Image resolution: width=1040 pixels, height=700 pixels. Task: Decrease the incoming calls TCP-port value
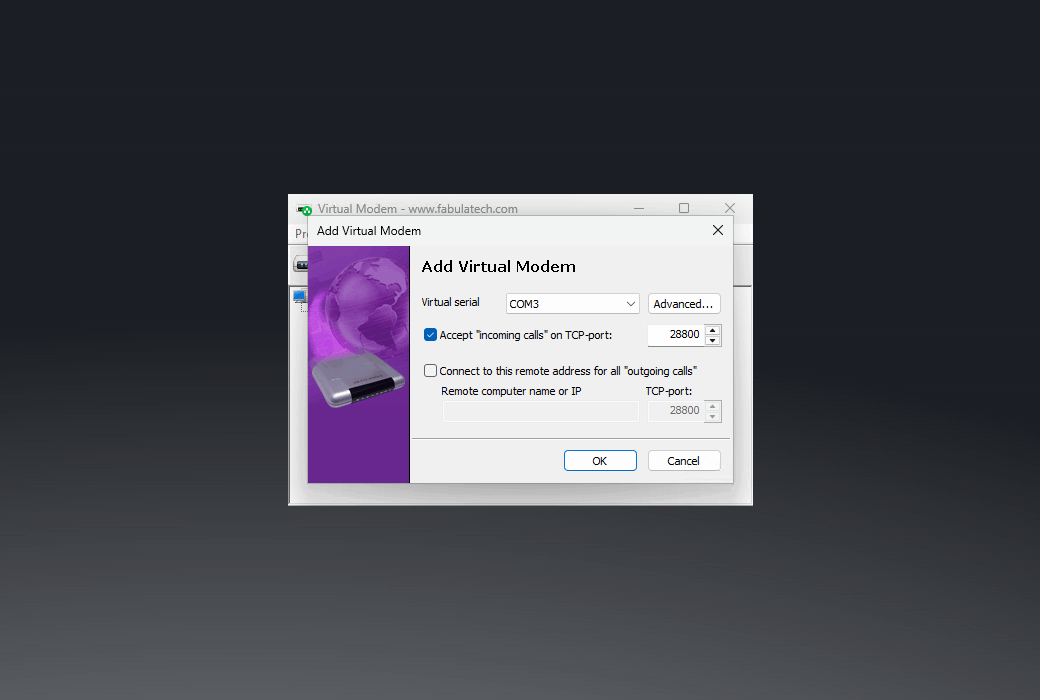click(x=712, y=341)
